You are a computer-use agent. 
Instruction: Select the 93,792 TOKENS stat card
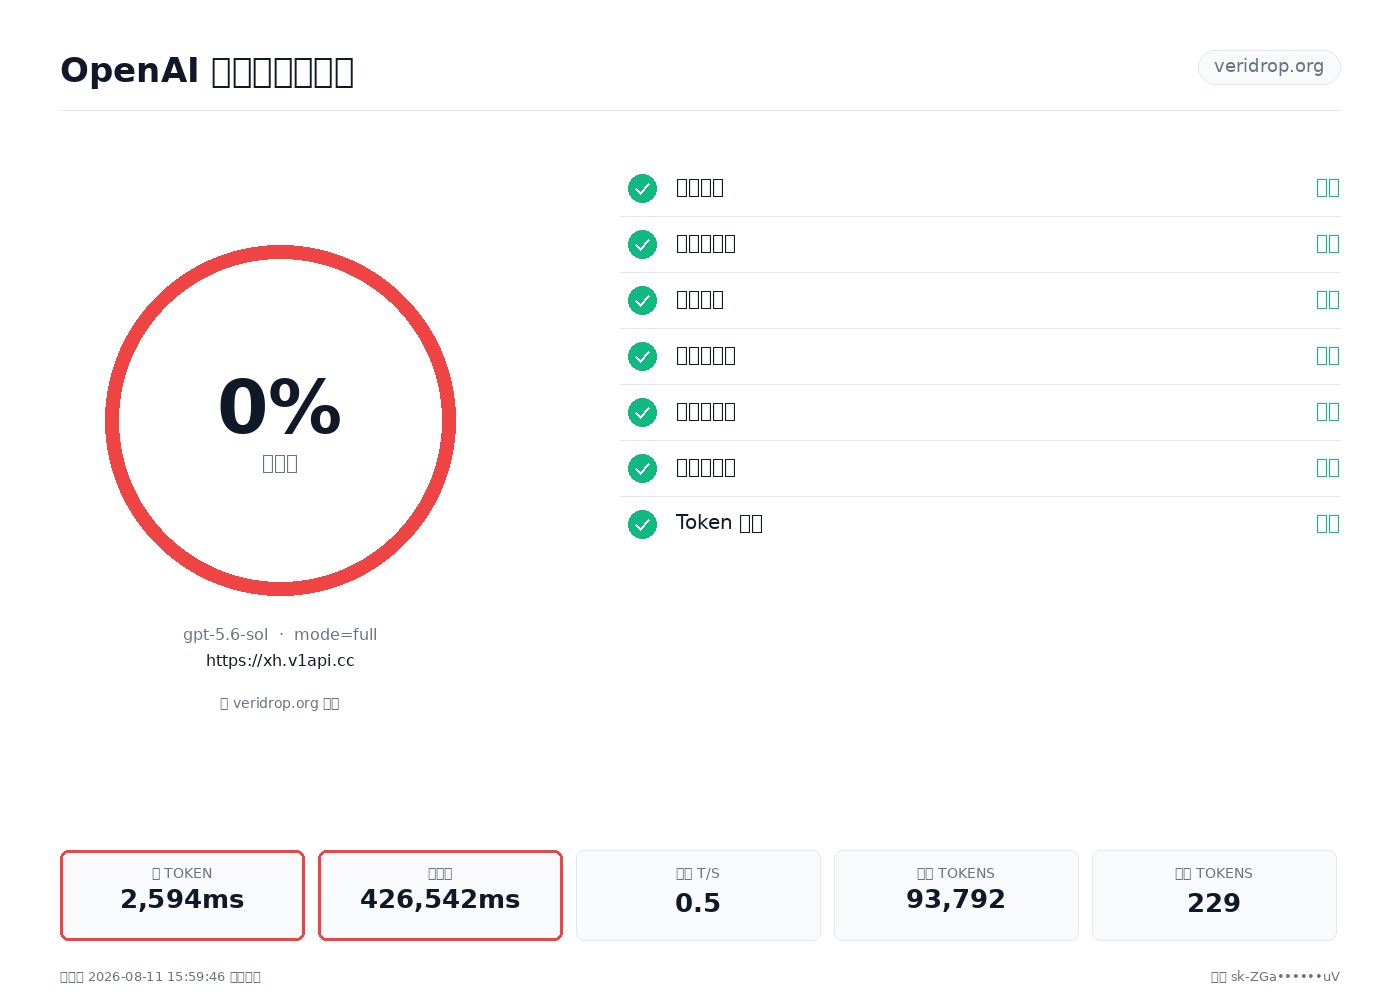coord(956,895)
